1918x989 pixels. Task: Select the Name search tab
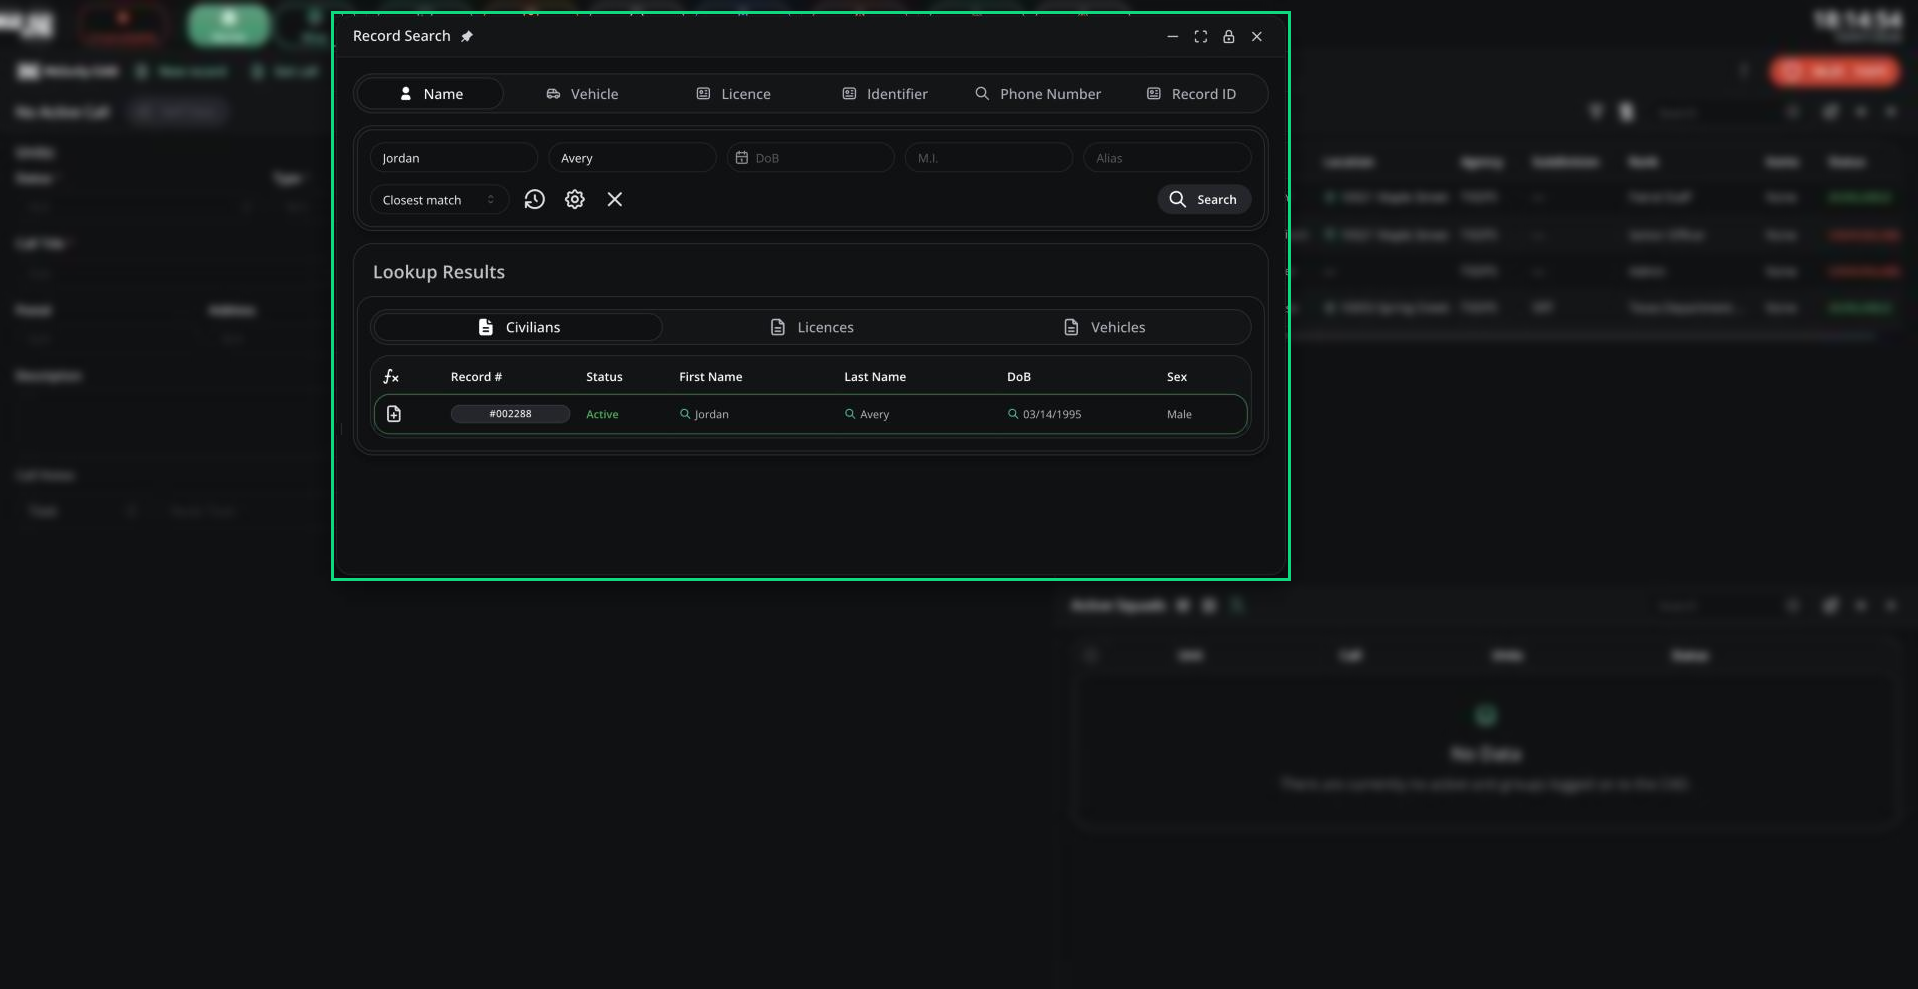pos(430,94)
